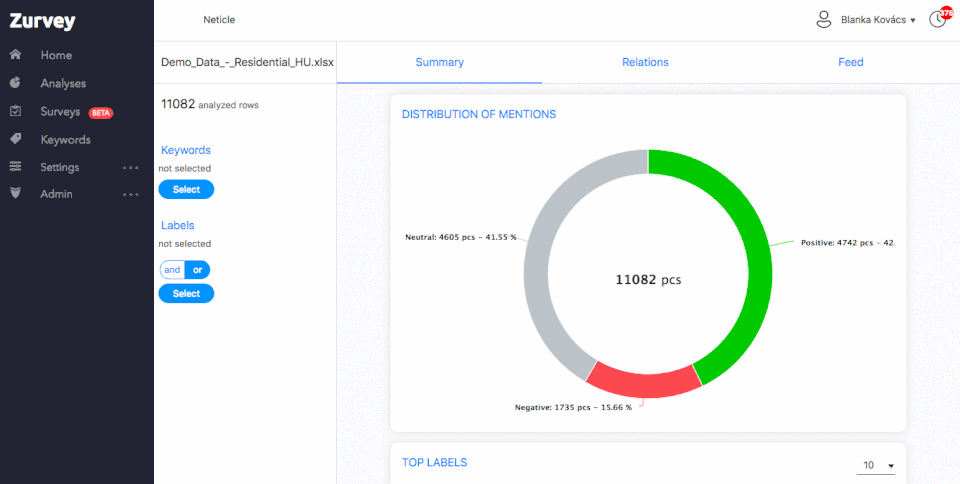Click the Keywords tag icon
This screenshot has height=484, width=960.
click(x=16, y=139)
